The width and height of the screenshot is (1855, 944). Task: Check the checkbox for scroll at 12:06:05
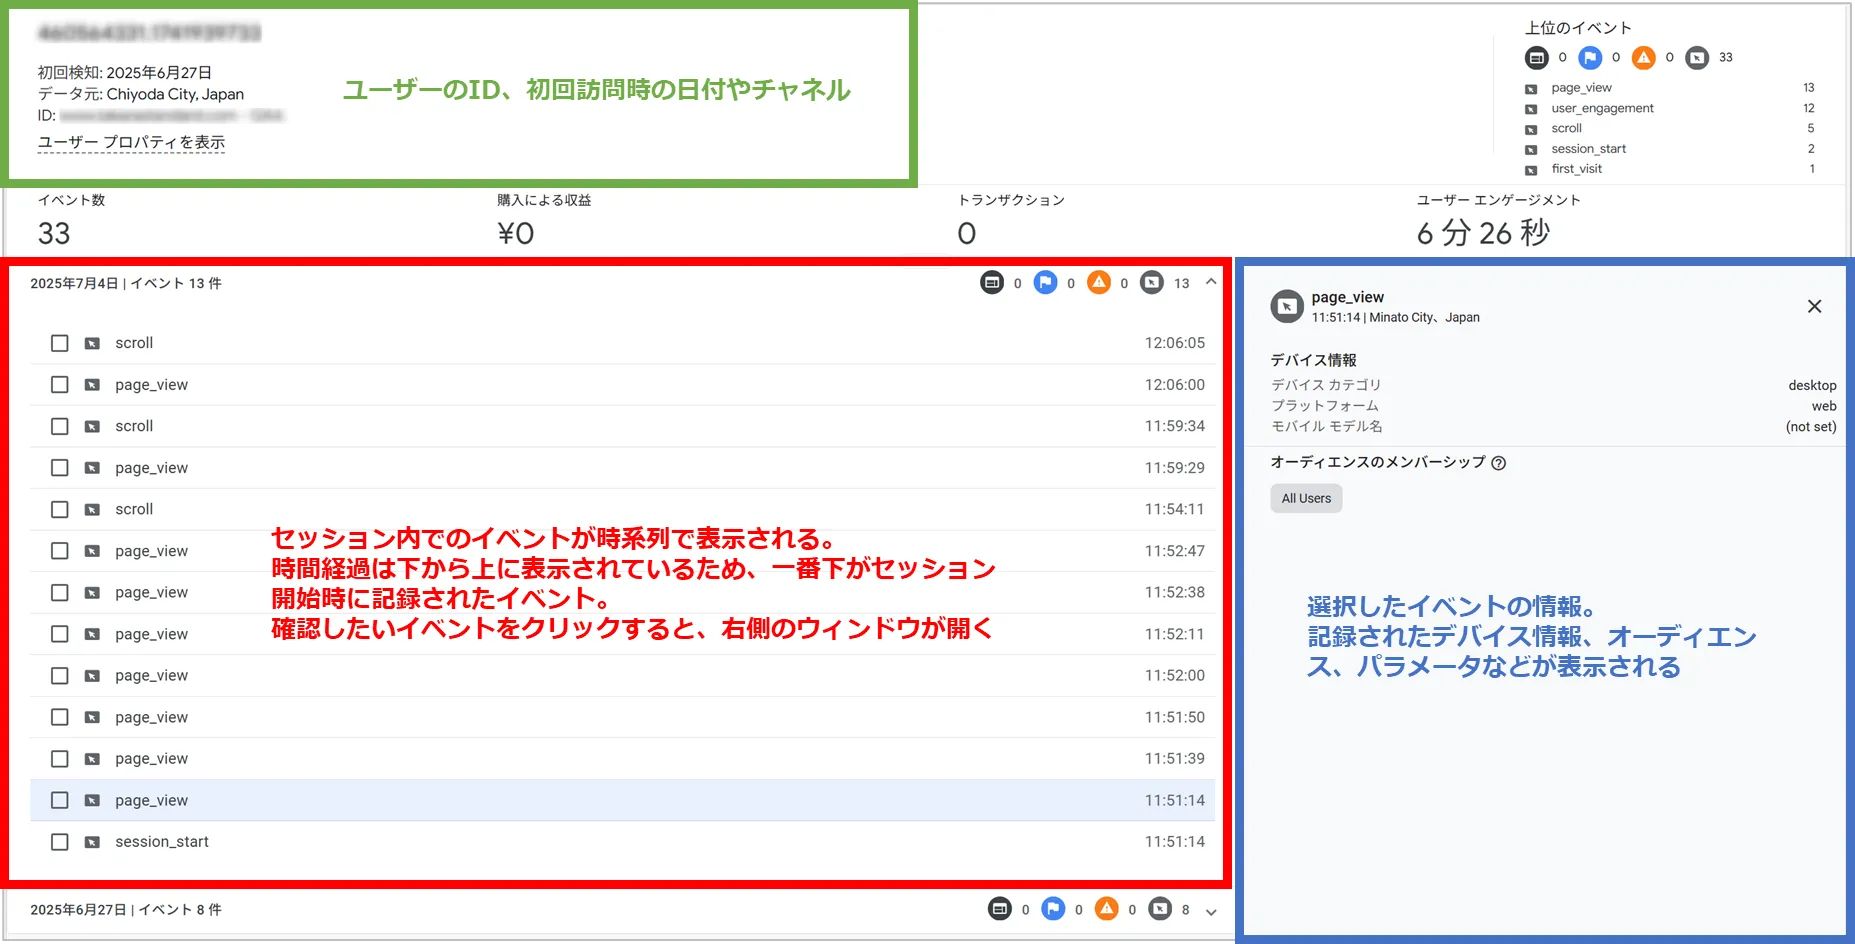click(x=60, y=342)
